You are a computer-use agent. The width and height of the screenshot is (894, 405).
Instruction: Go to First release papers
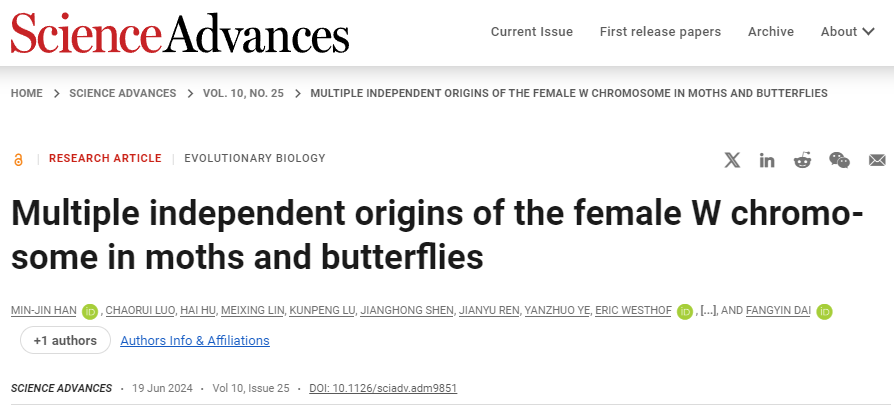(660, 32)
